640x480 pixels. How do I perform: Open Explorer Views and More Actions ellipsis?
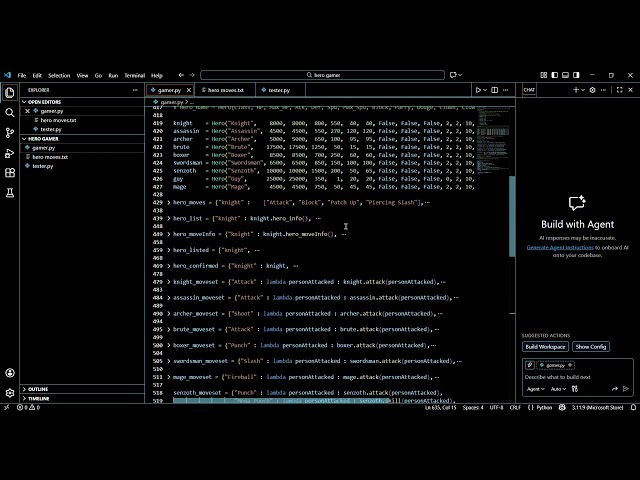[135, 90]
